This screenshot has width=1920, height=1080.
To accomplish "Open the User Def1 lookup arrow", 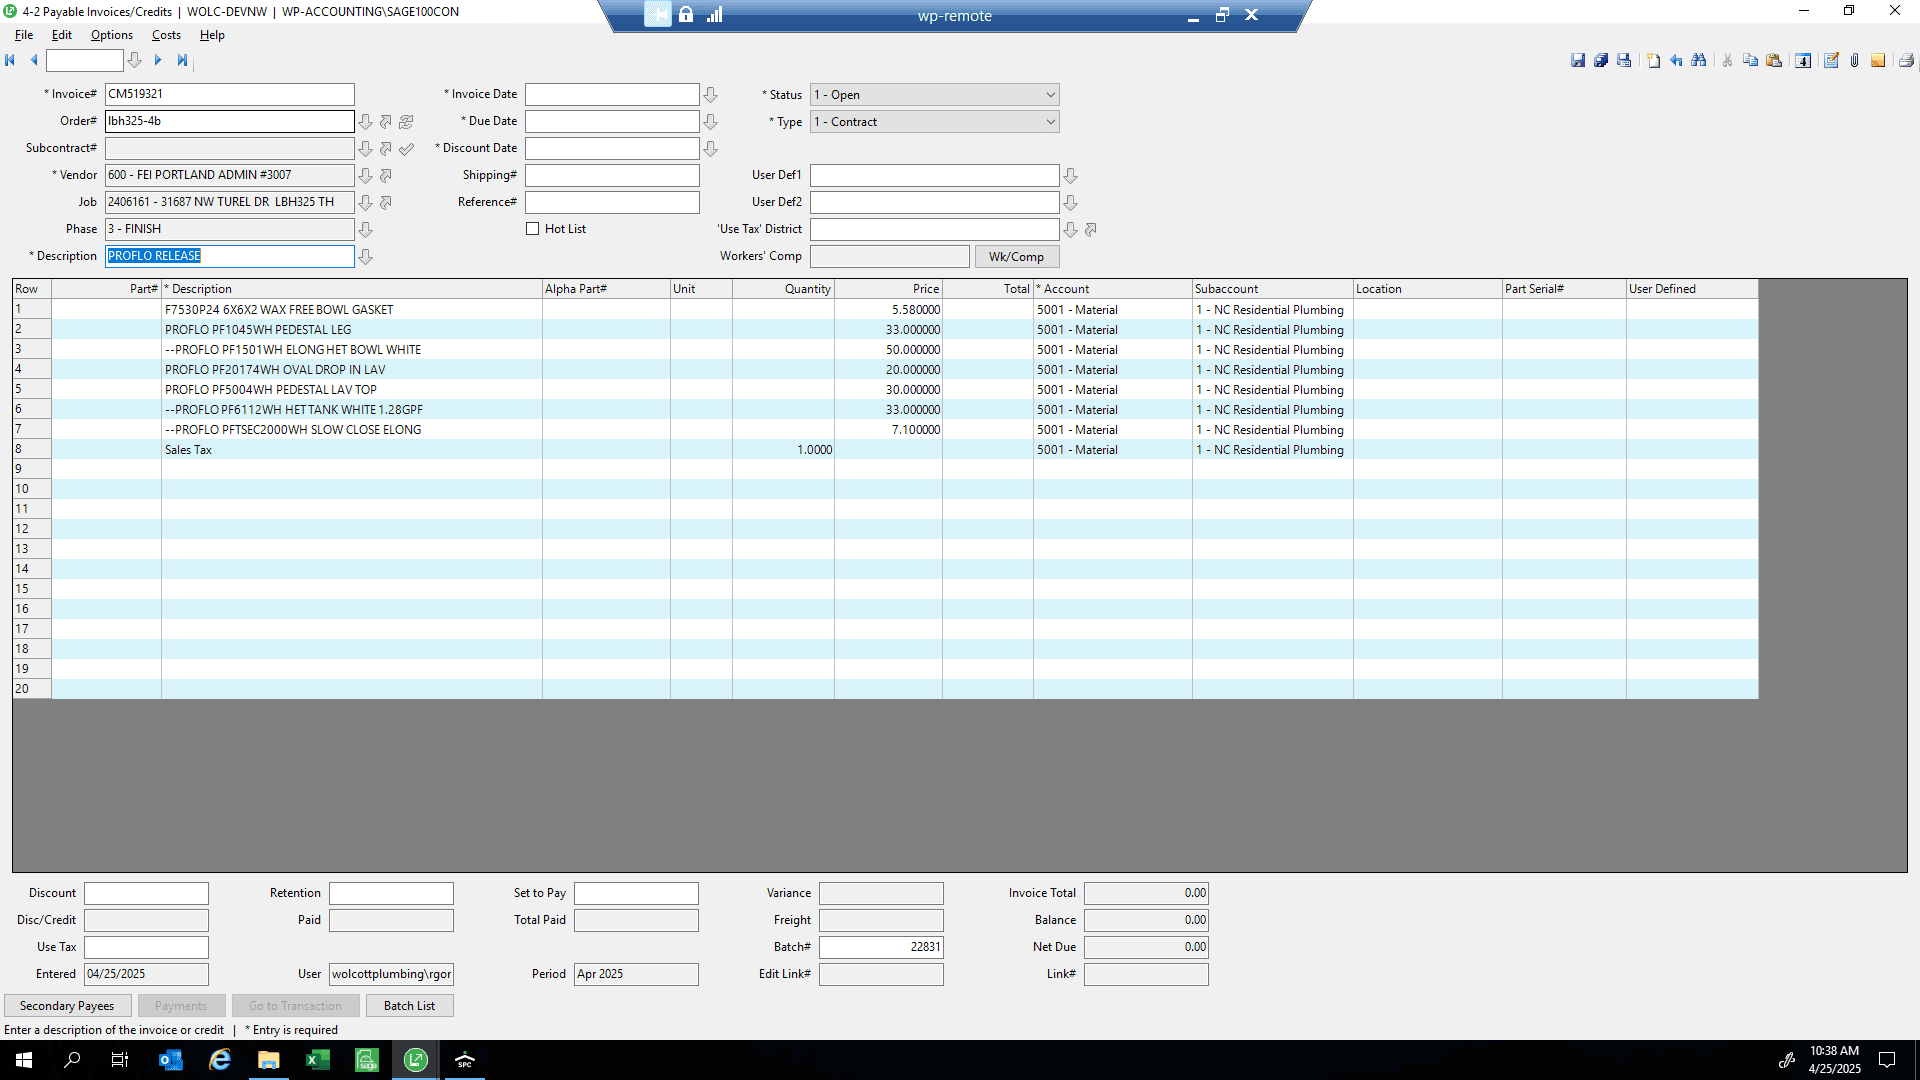I will click(1071, 176).
